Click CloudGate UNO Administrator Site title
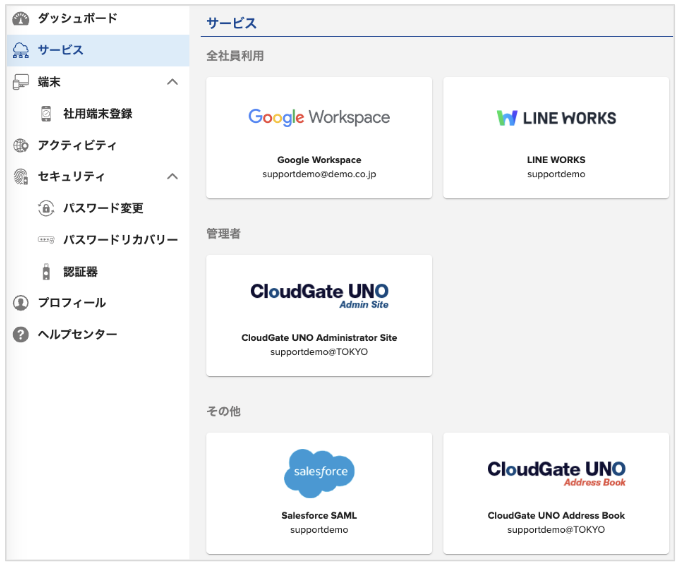The width and height of the screenshot is (682, 566). tap(319, 338)
